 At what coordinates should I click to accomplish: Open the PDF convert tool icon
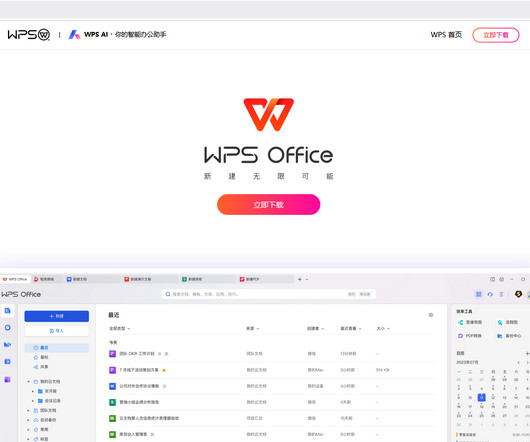tap(460, 336)
